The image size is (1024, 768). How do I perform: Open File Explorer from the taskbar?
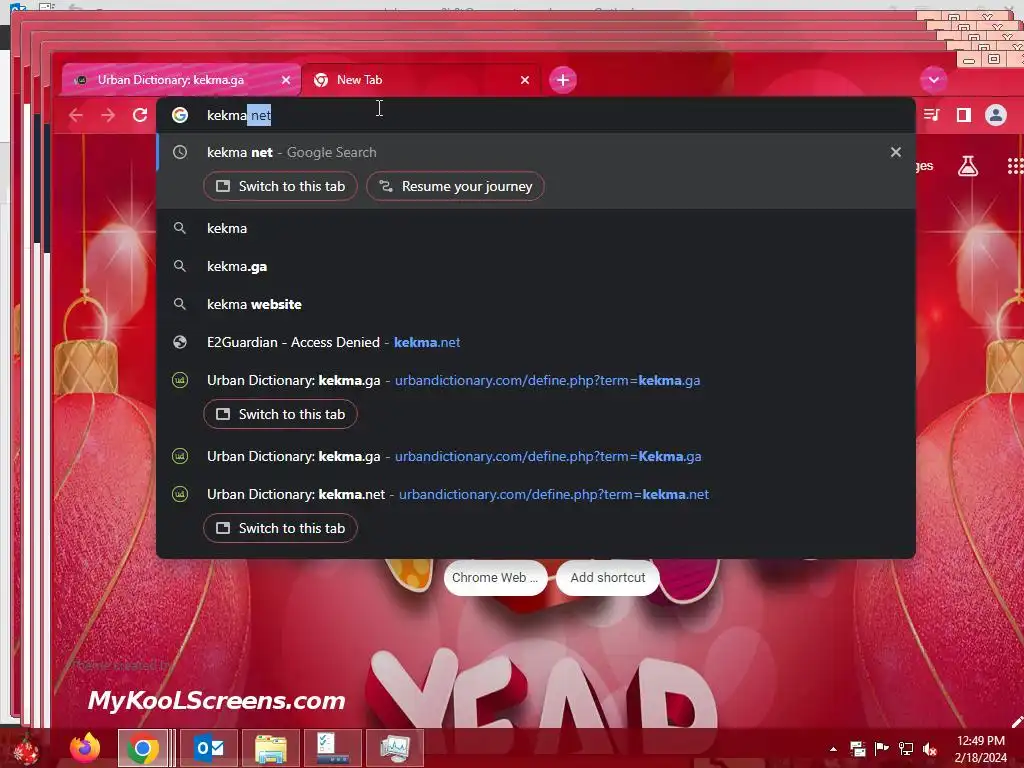(270, 748)
